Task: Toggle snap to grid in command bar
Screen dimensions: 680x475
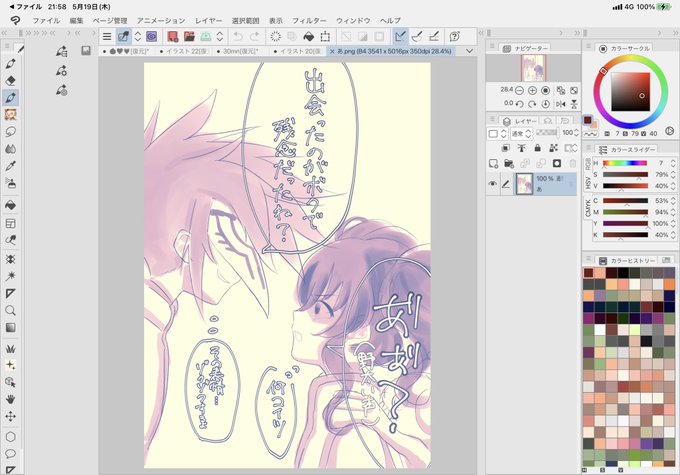Action: (434, 36)
